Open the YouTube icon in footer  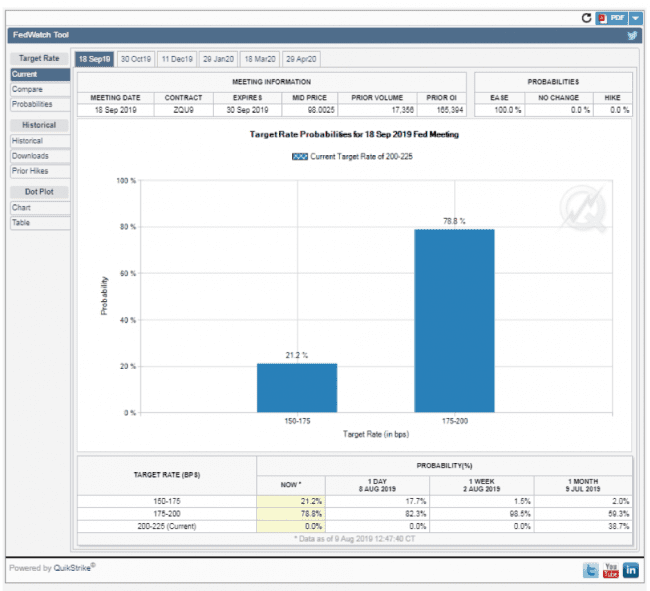(x=611, y=570)
